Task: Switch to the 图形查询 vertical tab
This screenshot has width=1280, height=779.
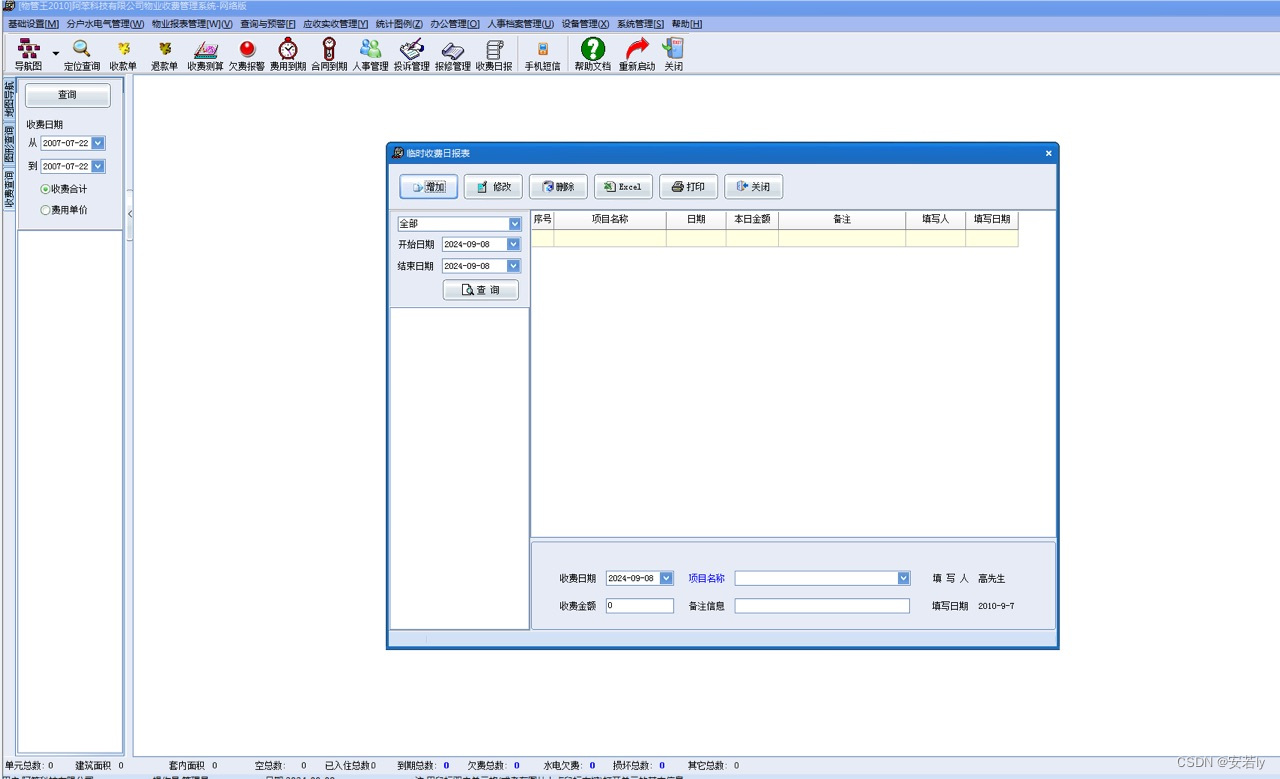Action: tap(9, 146)
